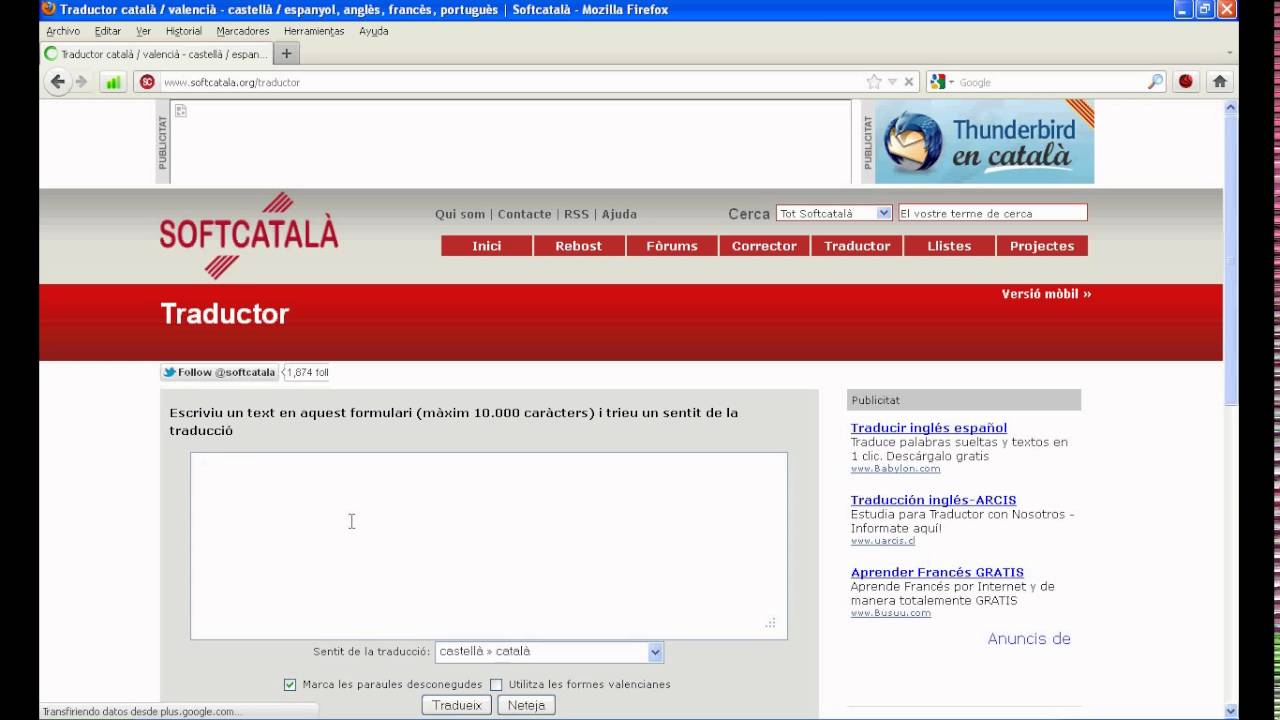This screenshot has width=1280, height=720.
Task: Open the Historial menu
Action: (x=184, y=31)
